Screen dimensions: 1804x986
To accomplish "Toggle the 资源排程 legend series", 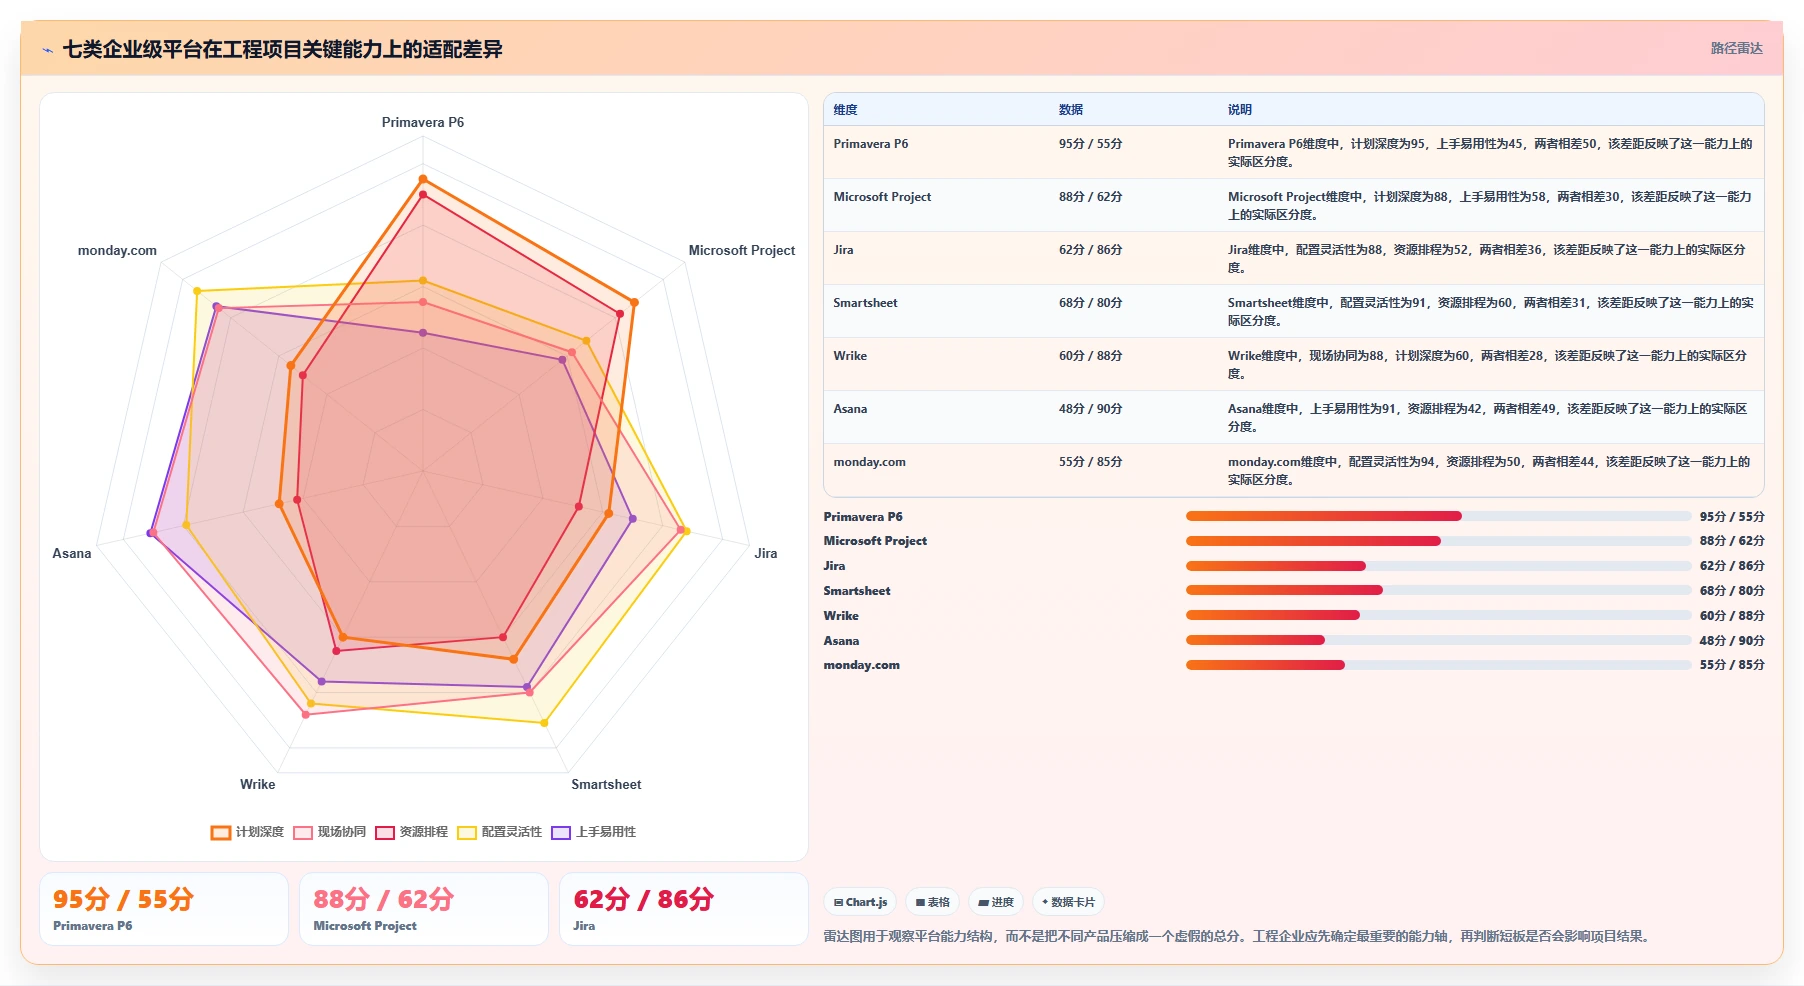I will tap(412, 832).
